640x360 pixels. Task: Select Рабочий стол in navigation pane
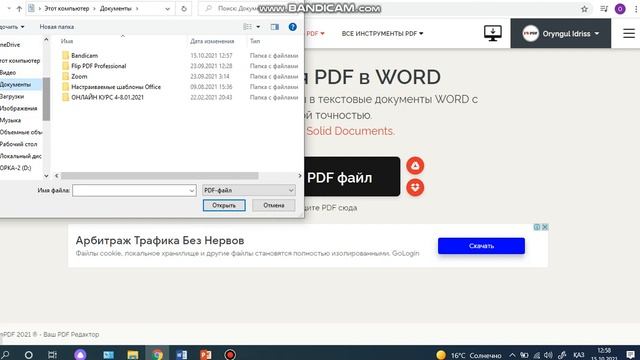pyautogui.click(x=19, y=144)
